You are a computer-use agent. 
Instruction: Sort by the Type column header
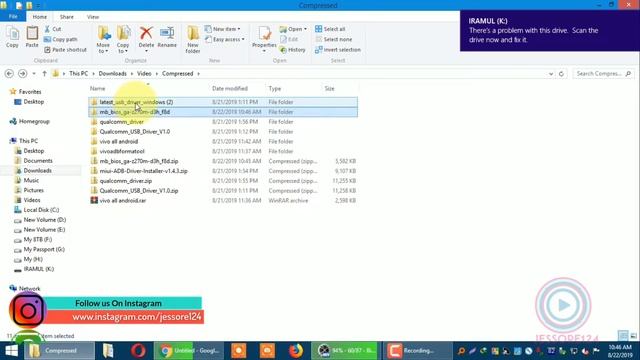coord(275,89)
